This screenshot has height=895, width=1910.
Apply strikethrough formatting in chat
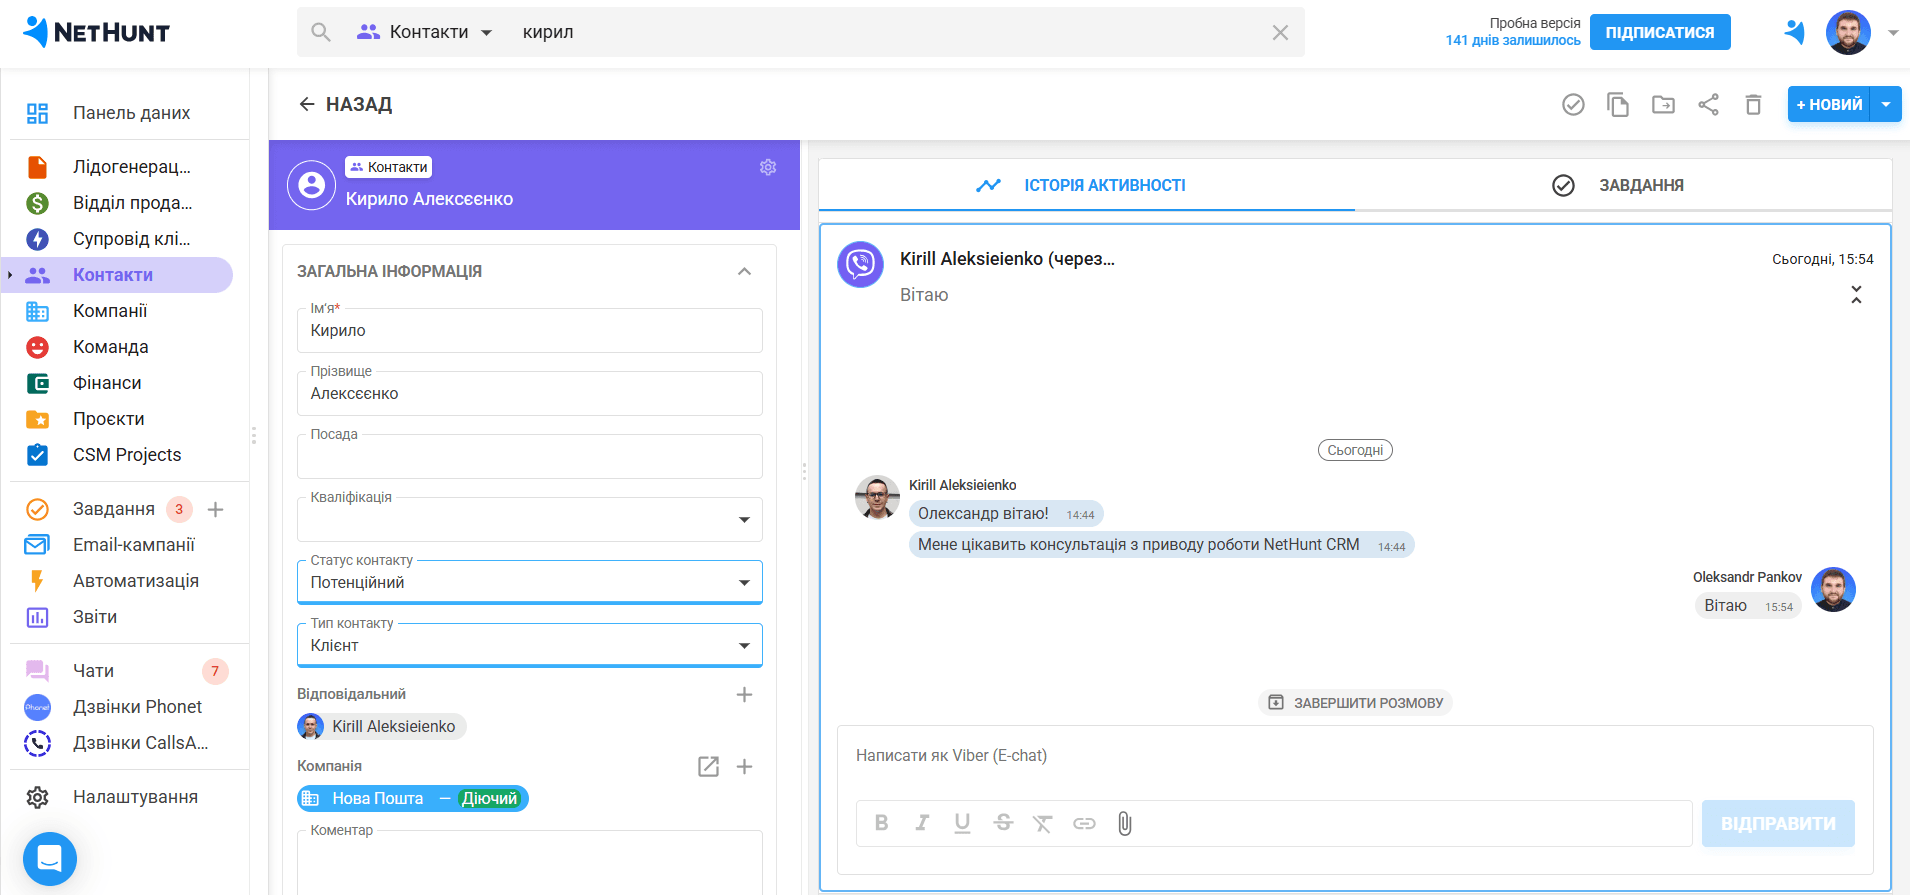point(1003,823)
